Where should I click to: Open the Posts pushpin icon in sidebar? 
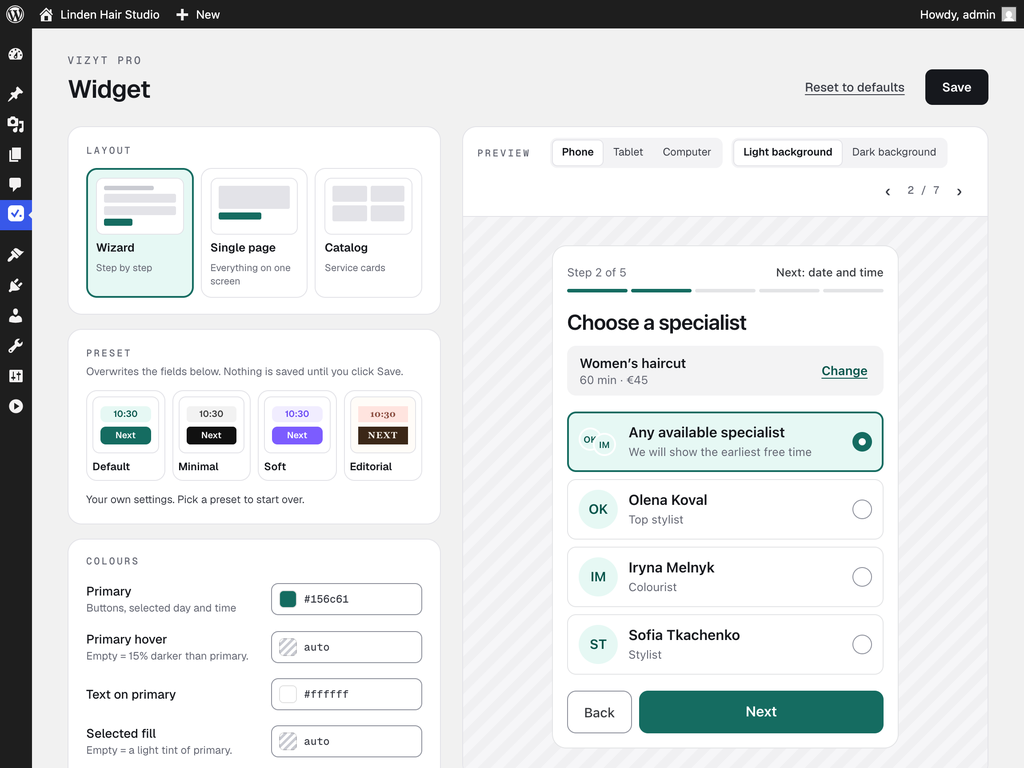16,93
